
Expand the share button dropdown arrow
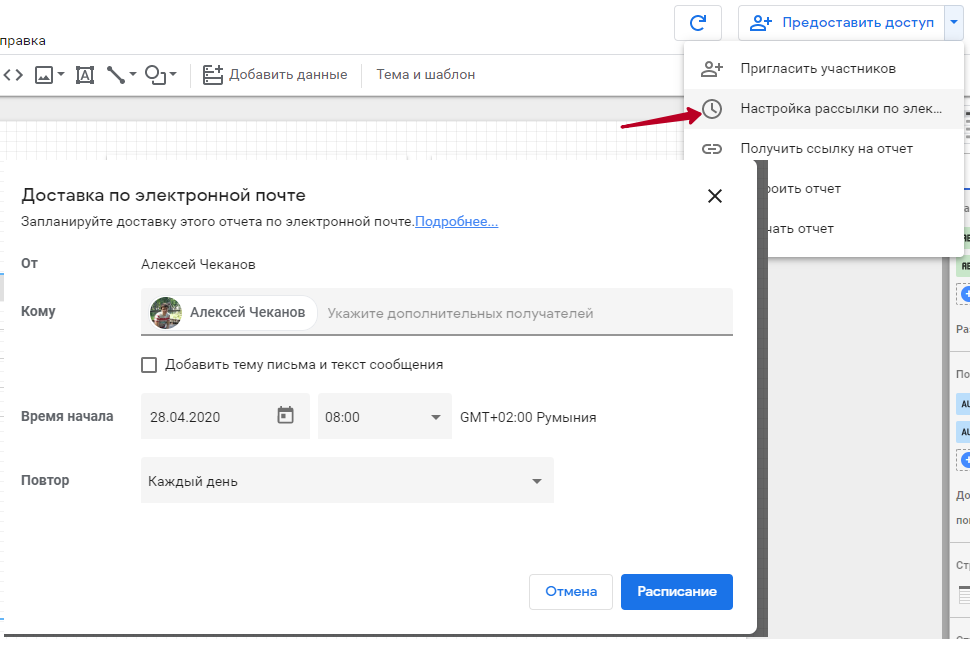[x=953, y=22]
